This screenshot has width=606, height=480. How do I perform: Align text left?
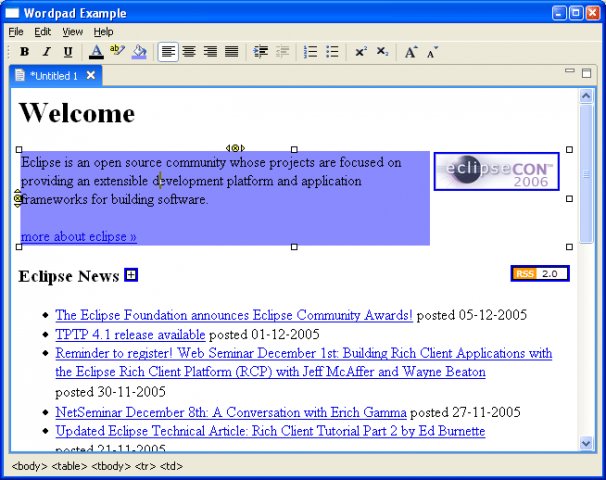click(168, 51)
